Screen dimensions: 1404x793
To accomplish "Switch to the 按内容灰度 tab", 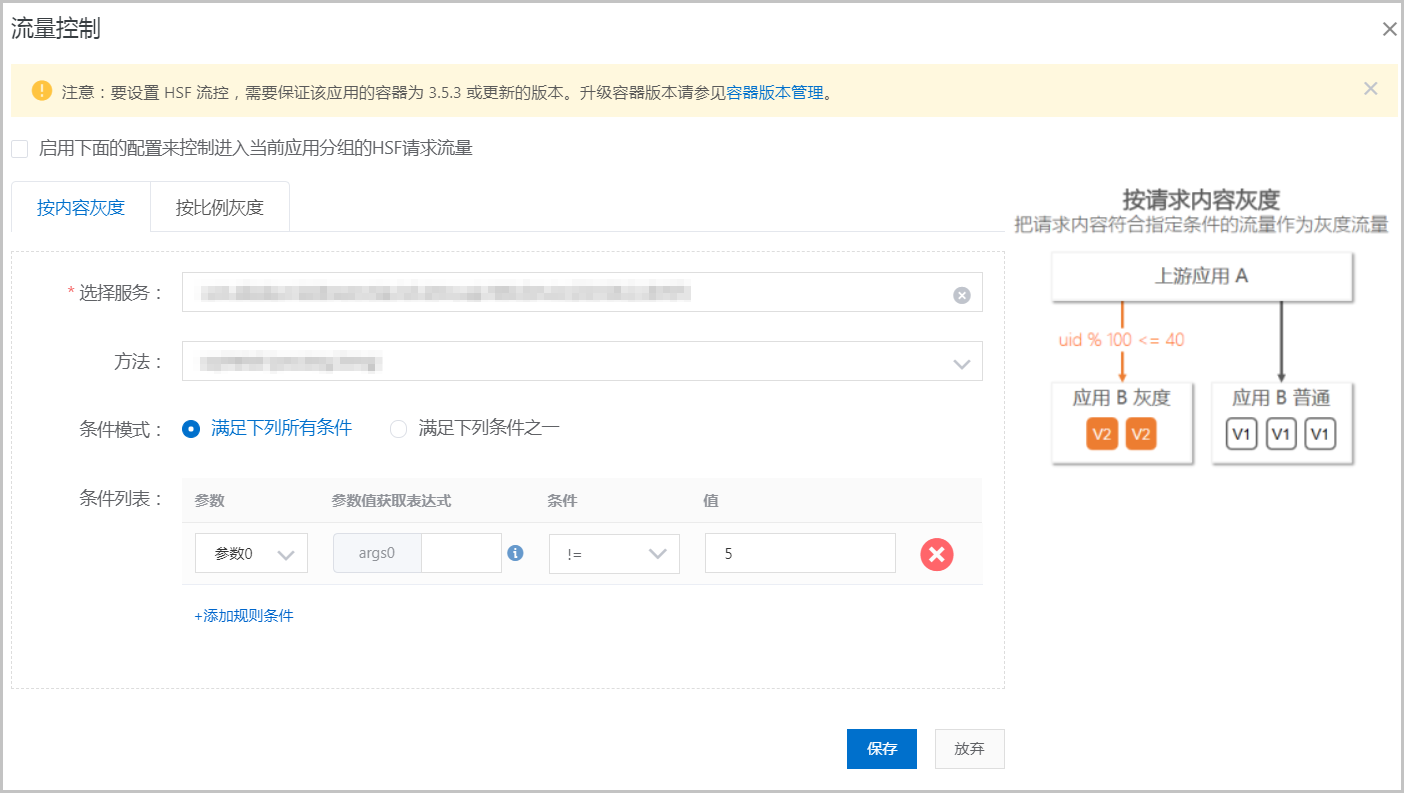I will 81,208.
